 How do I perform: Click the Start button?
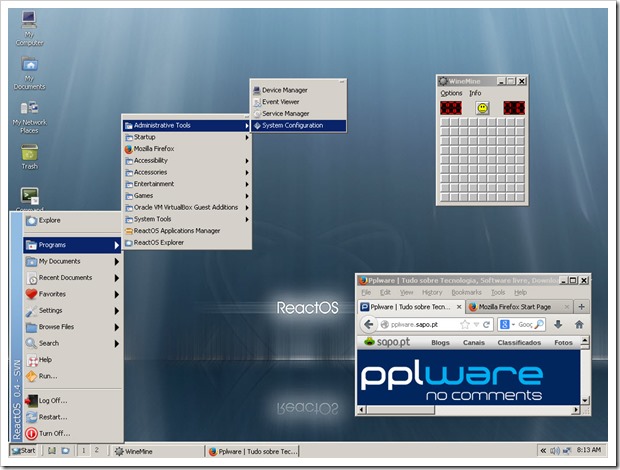point(23,450)
